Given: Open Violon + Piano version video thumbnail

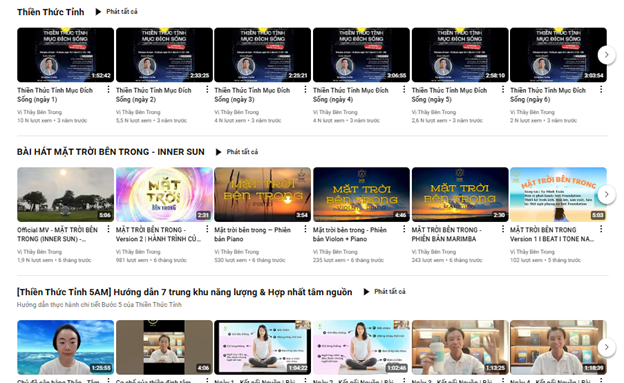Looking at the screenshot, I should click(x=361, y=194).
